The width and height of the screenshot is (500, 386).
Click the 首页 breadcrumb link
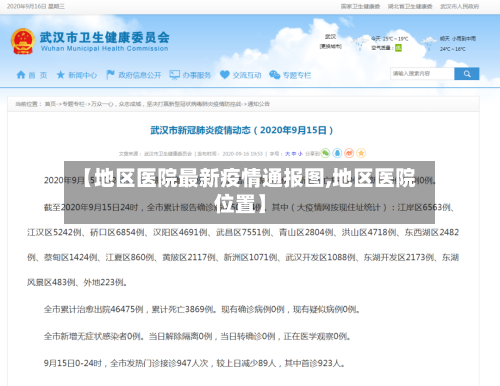pyautogui.click(x=50, y=104)
